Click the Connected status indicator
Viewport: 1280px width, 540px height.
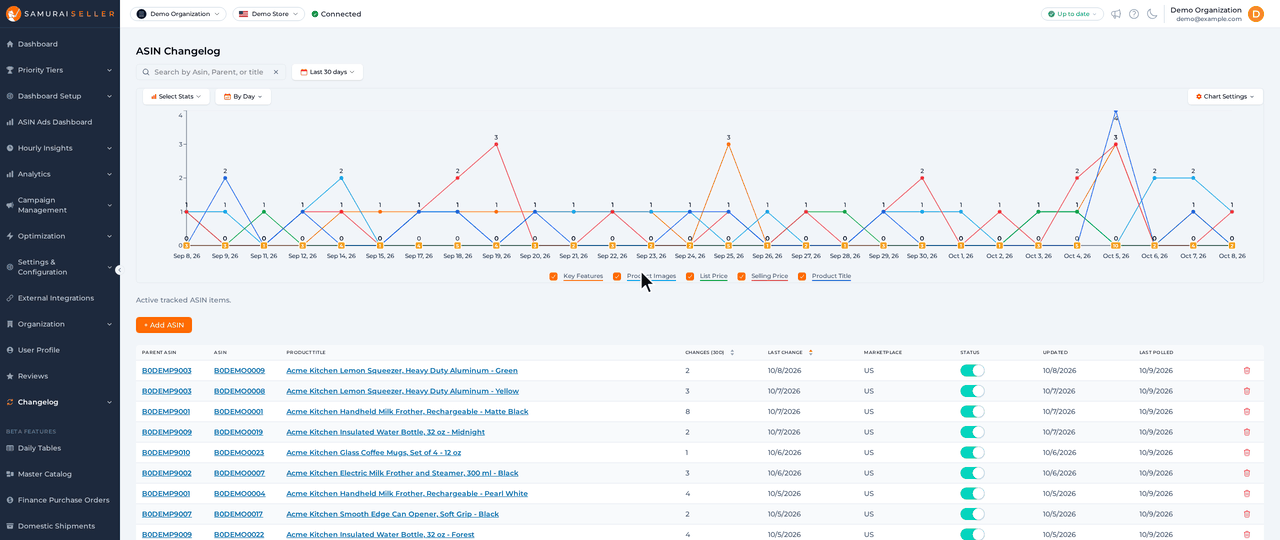tap(336, 14)
